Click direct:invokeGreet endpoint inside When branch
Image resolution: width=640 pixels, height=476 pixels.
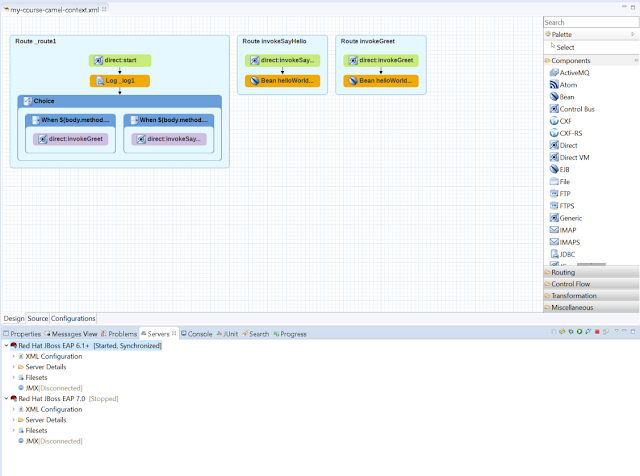(71, 139)
